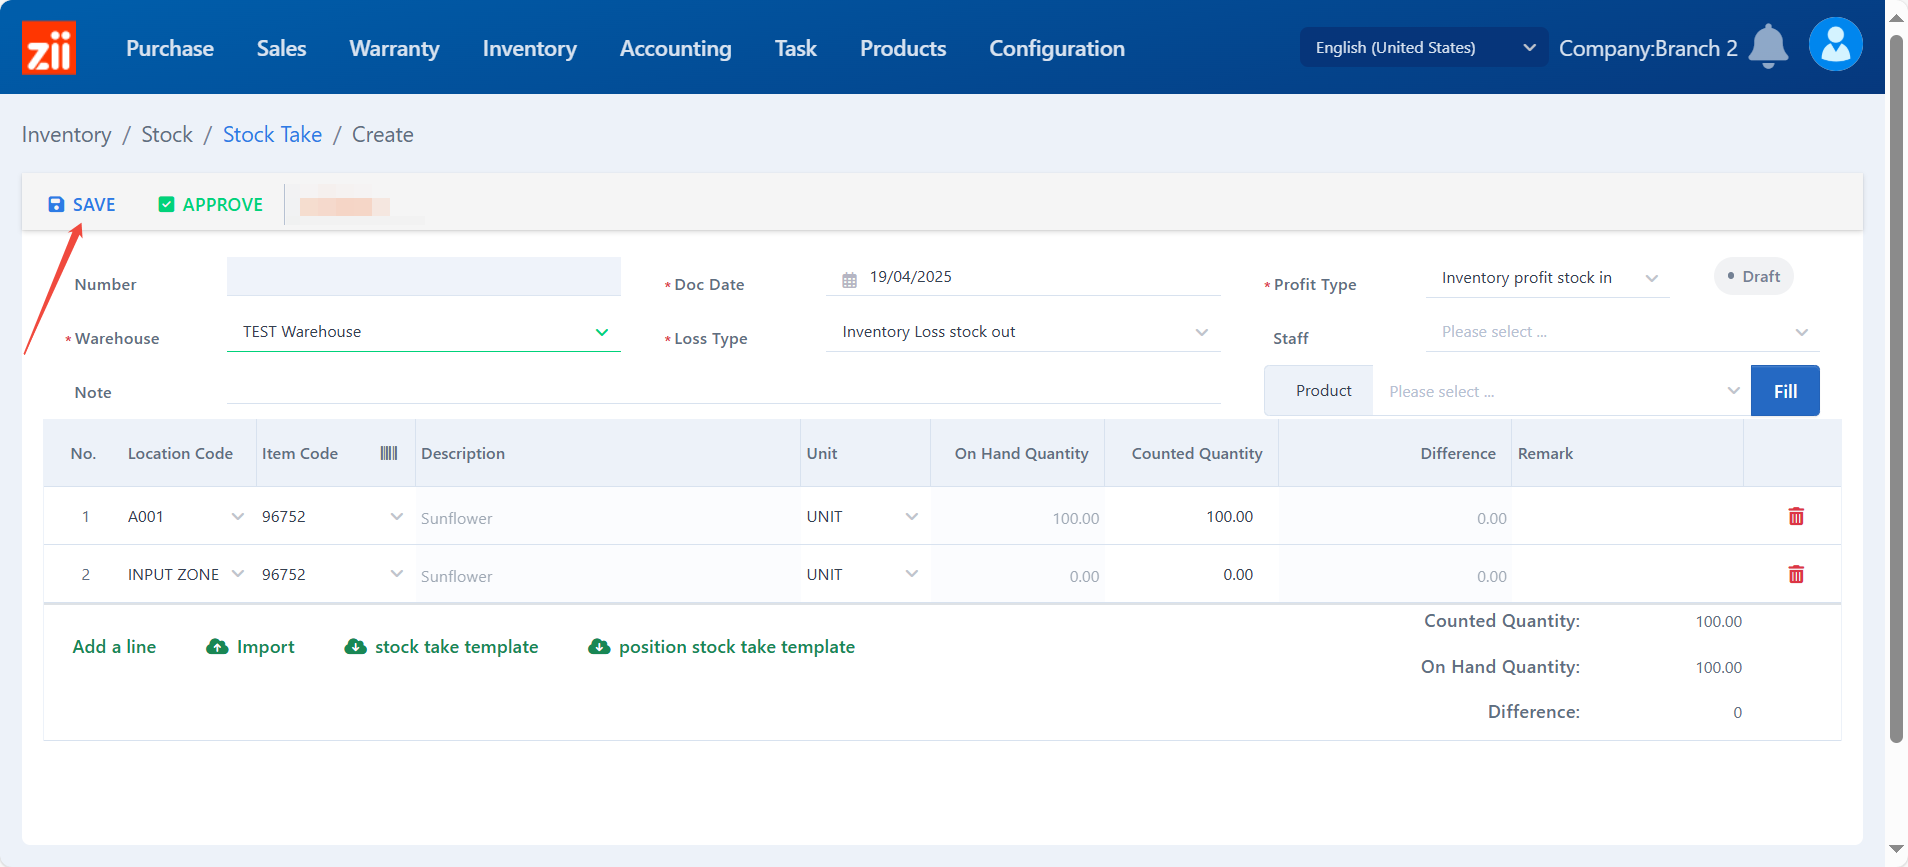
Task: Open the Loss Type dropdown
Action: (1201, 332)
